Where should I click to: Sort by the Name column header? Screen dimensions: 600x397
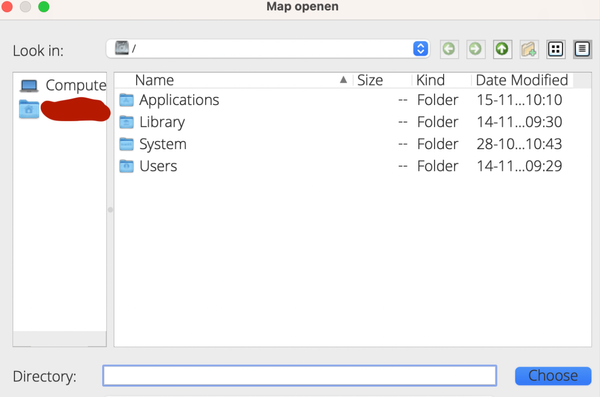point(233,80)
